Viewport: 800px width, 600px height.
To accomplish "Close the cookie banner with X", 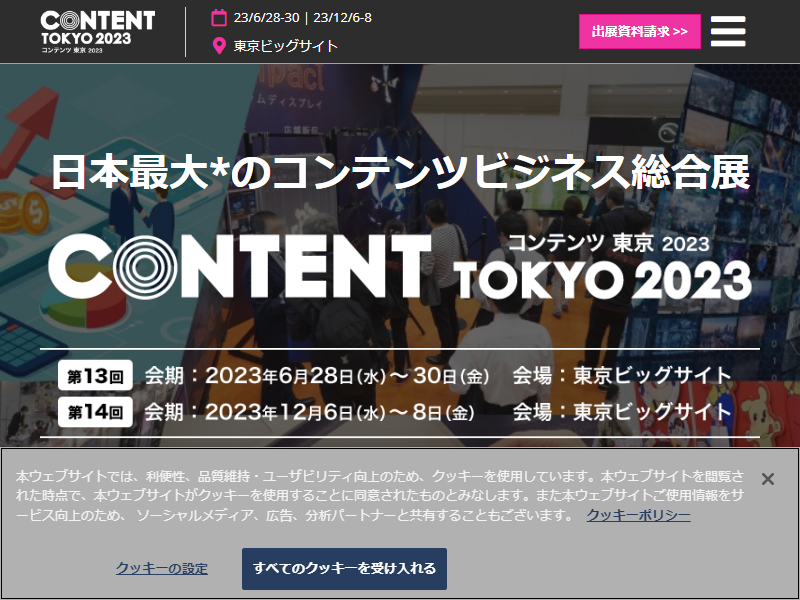I will coord(767,479).
